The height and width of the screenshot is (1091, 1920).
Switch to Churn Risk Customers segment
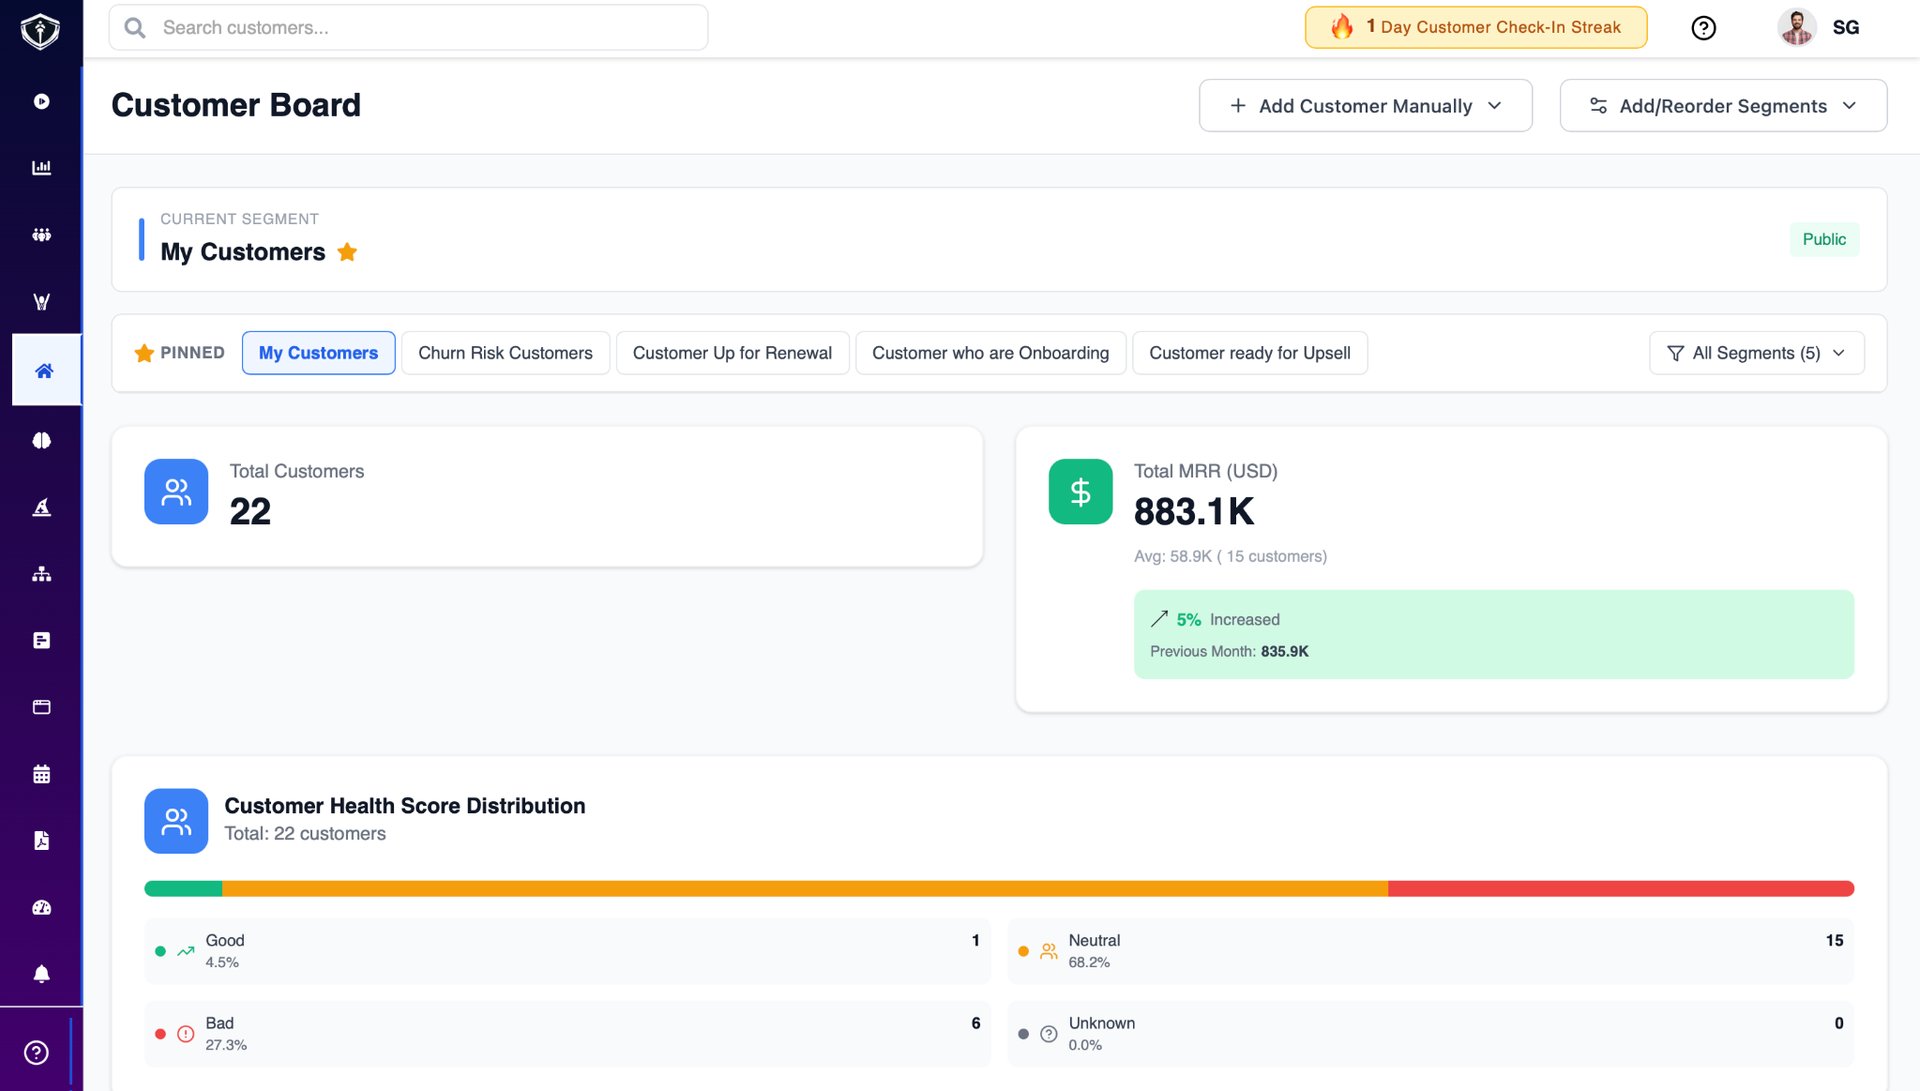tap(505, 353)
